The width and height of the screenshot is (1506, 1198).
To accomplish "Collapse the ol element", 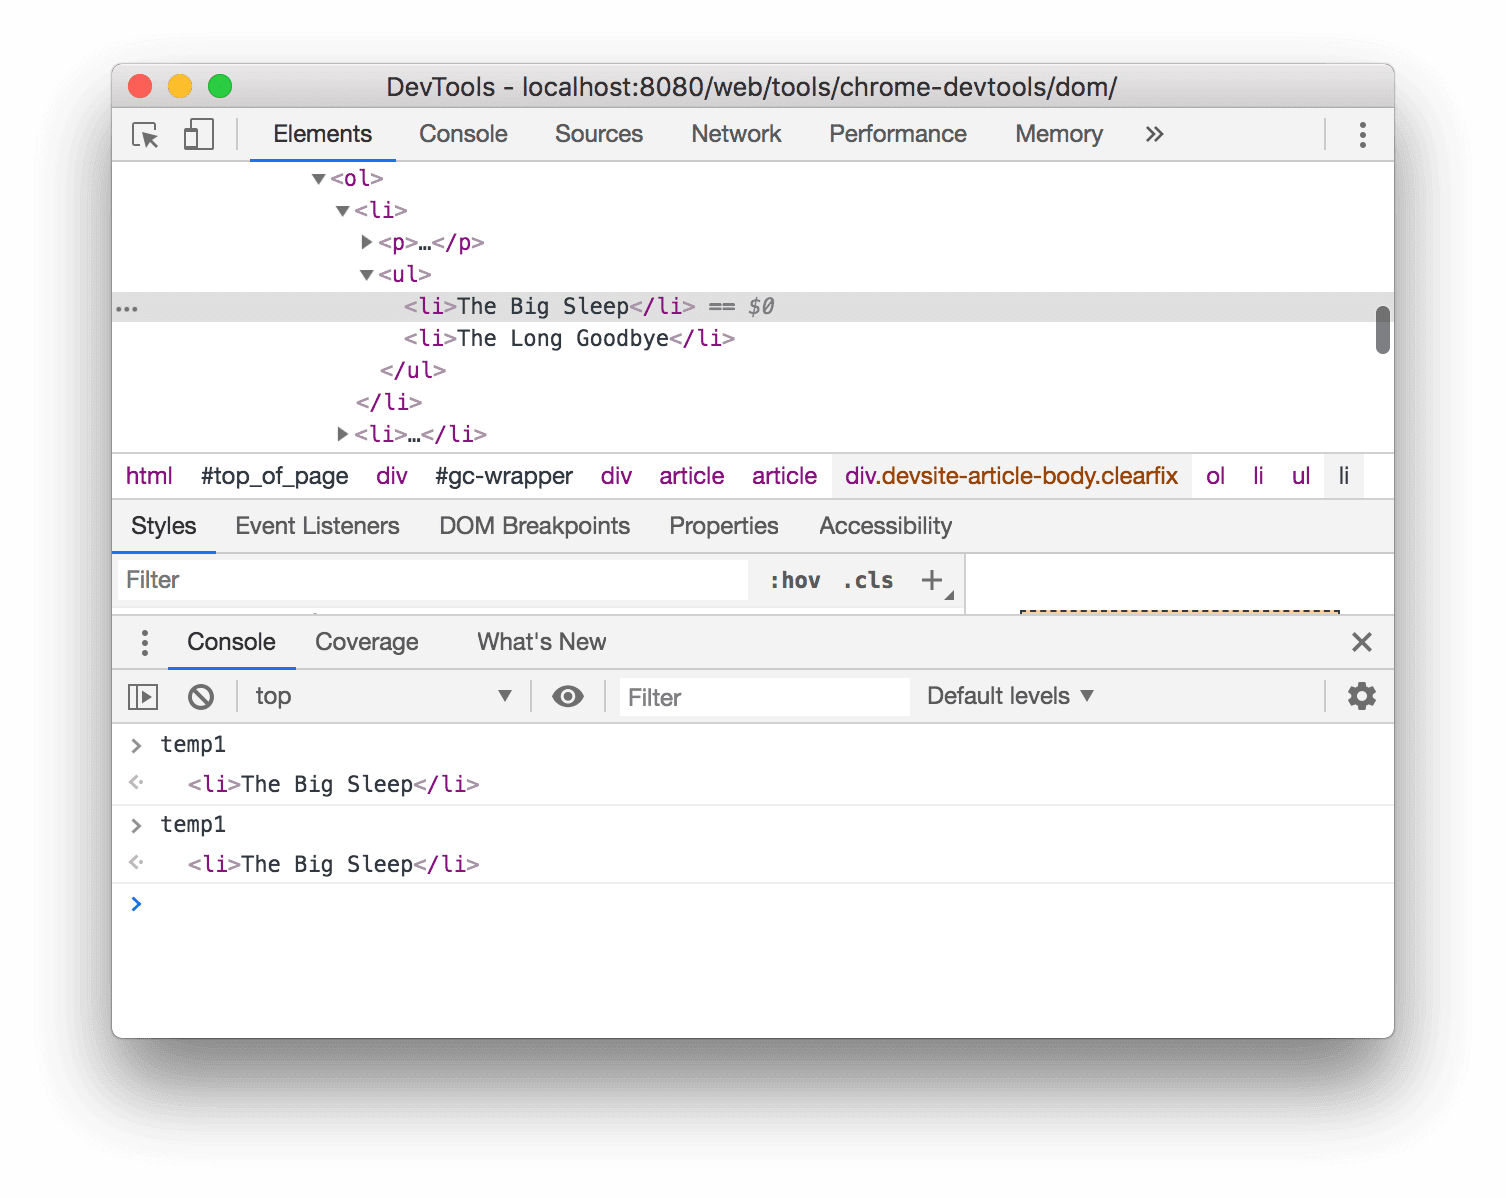I will tap(319, 179).
